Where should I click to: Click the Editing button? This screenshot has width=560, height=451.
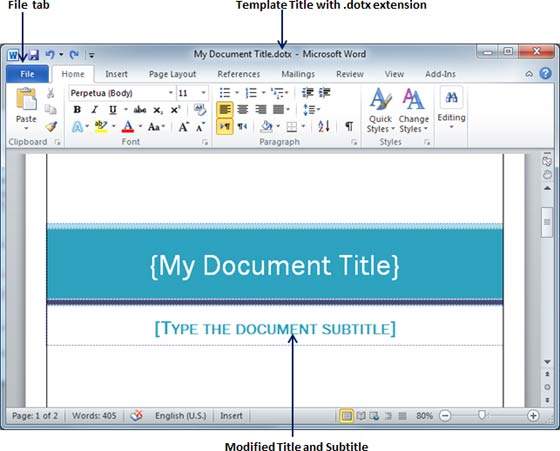(x=451, y=108)
